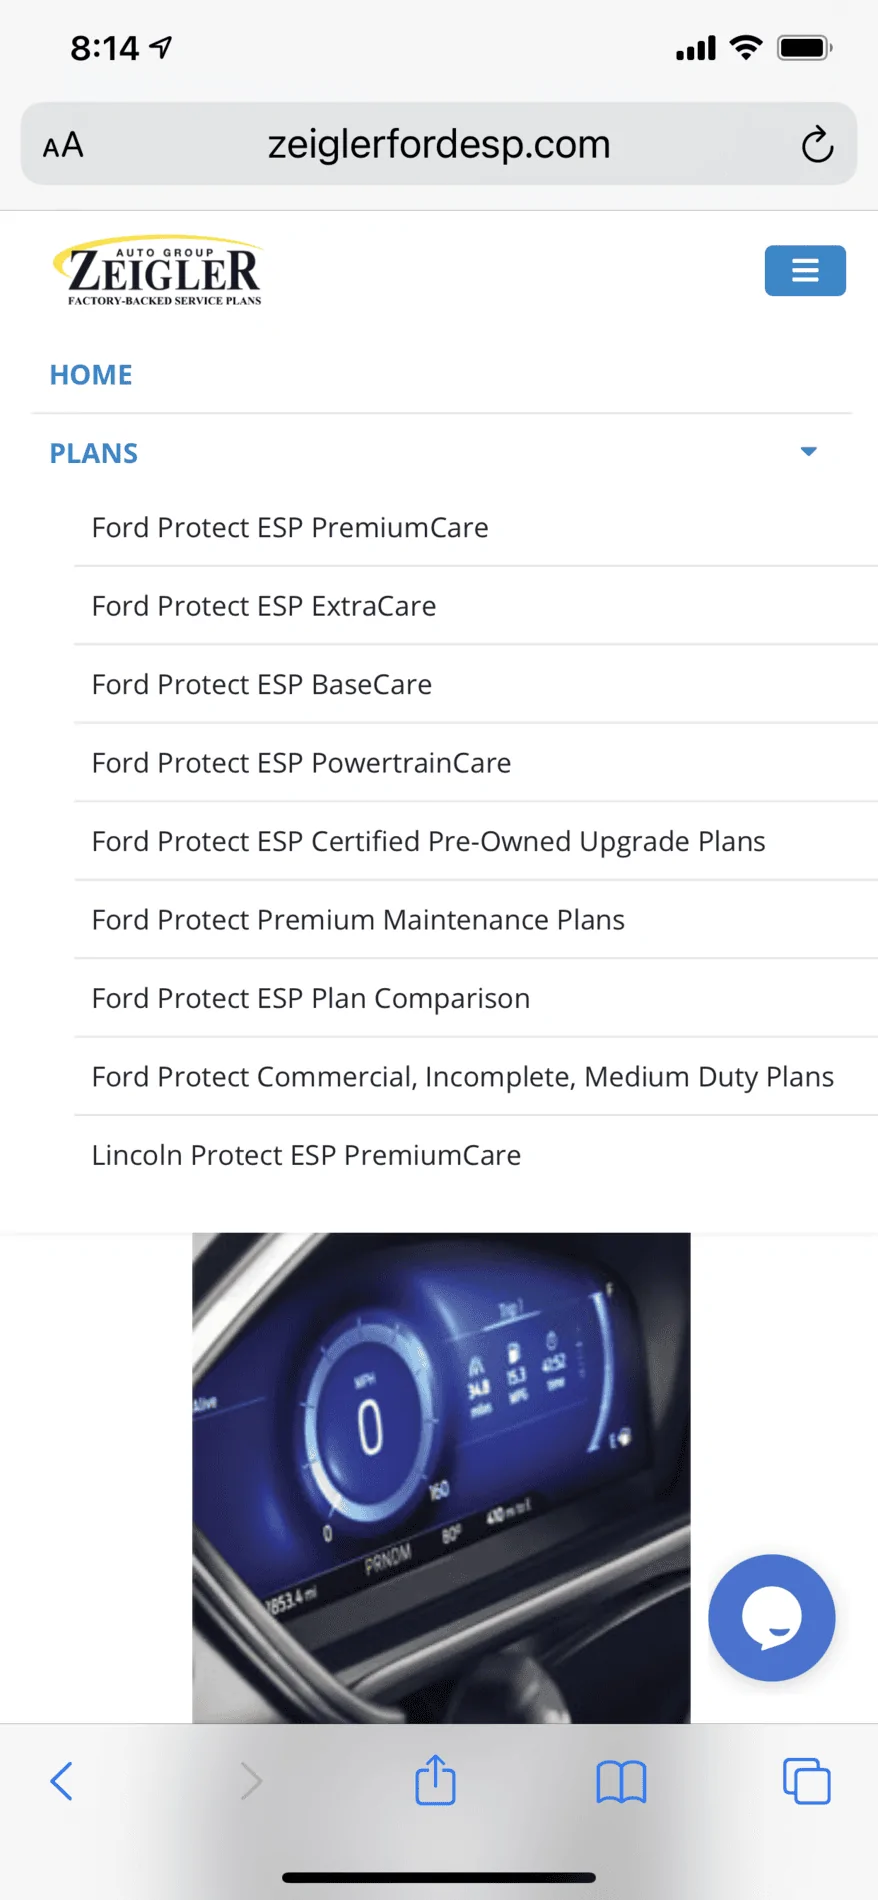Tap the Safari reload page icon

[817, 145]
